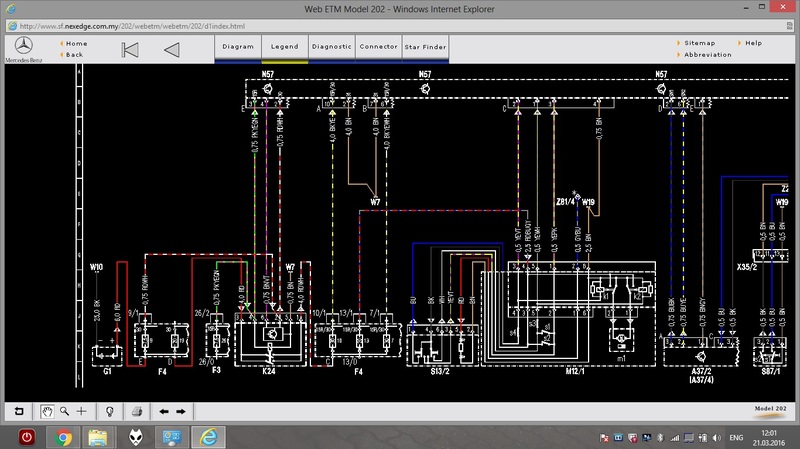This screenshot has height=449, width=800.
Task: Go to Home link
Action: pos(75,43)
